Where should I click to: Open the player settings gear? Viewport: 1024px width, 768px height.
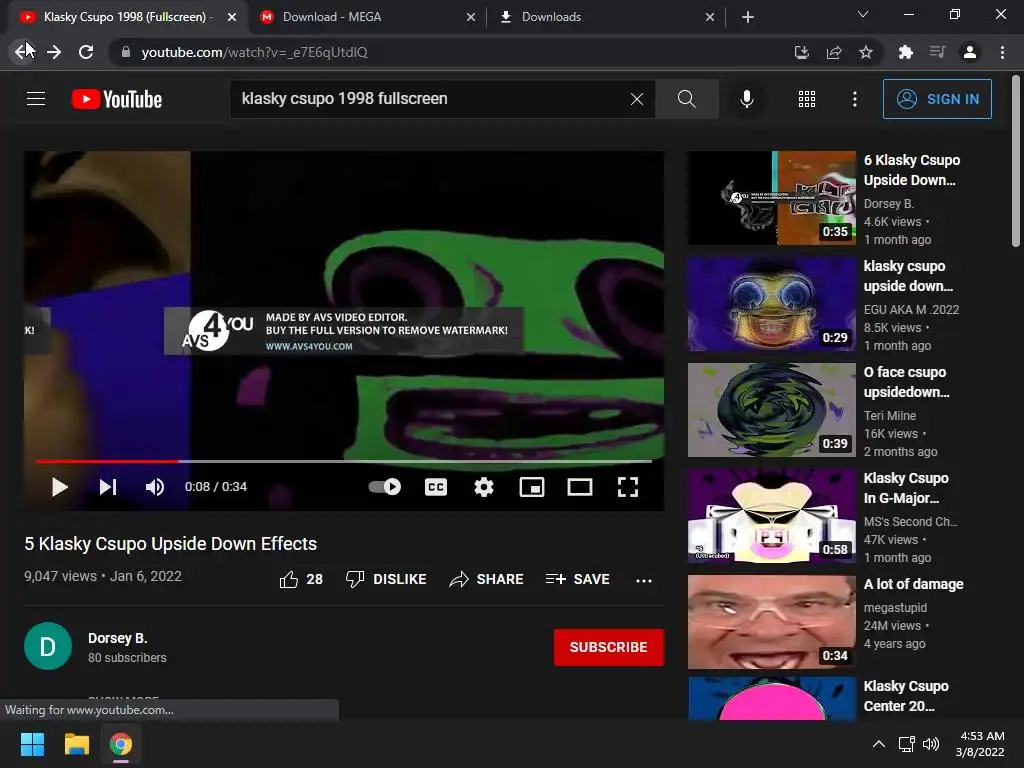(x=484, y=487)
